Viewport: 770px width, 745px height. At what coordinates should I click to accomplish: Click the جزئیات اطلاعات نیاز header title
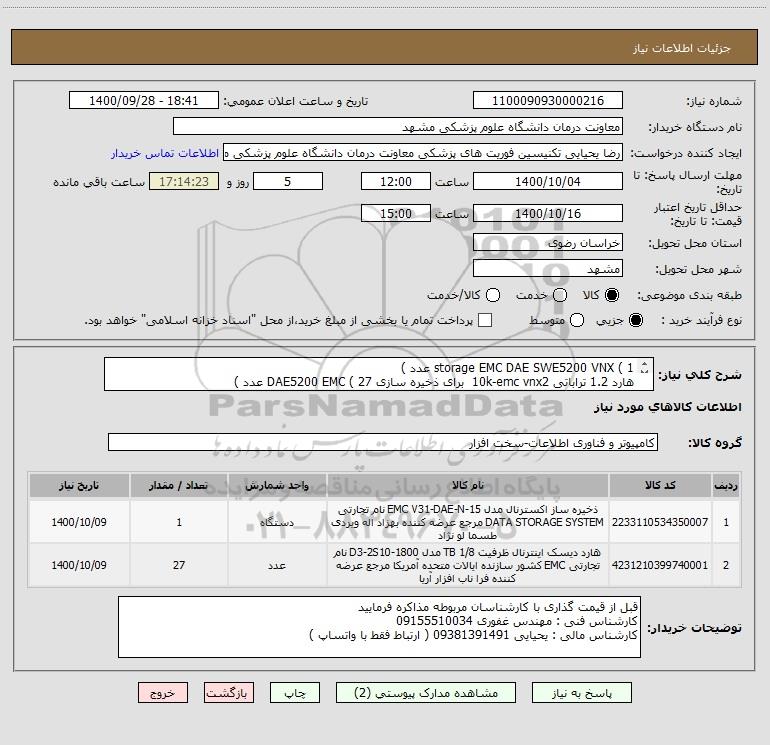pos(681,48)
